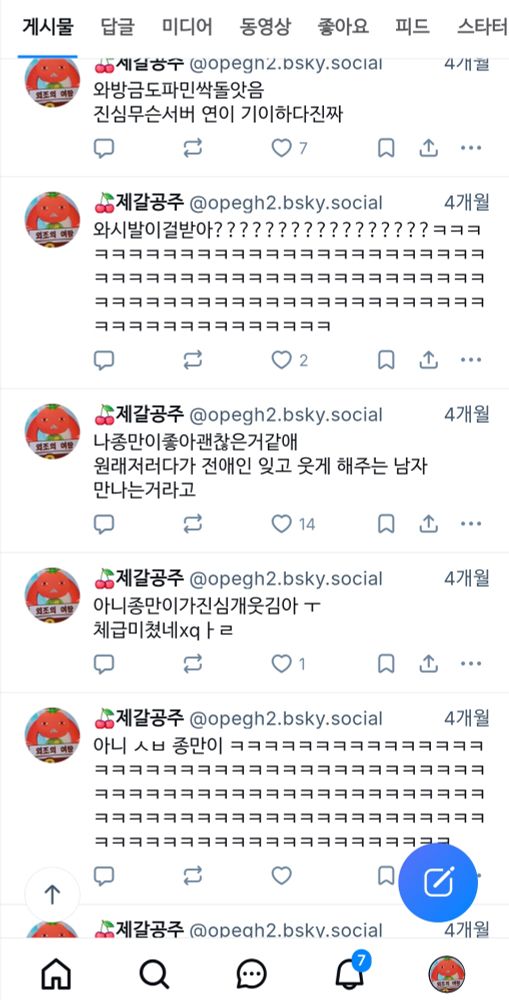Reply to the post with 14 likes

pyautogui.click(x=104, y=524)
